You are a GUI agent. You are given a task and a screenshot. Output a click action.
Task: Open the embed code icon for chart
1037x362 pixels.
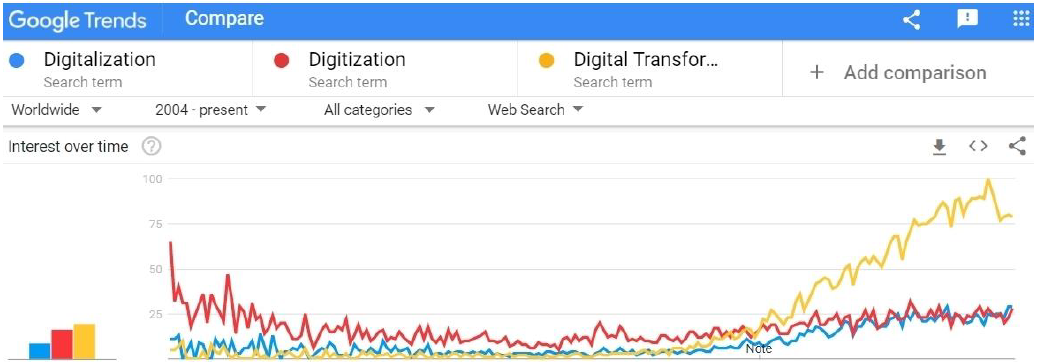pyautogui.click(x=978, y=147)
